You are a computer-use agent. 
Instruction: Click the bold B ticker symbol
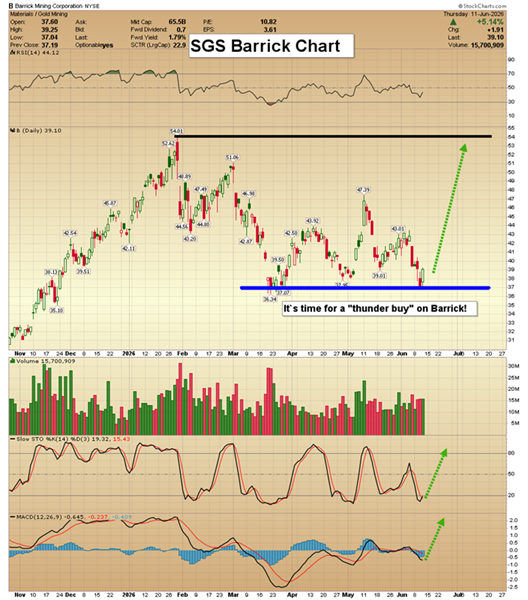click(11, 6)
